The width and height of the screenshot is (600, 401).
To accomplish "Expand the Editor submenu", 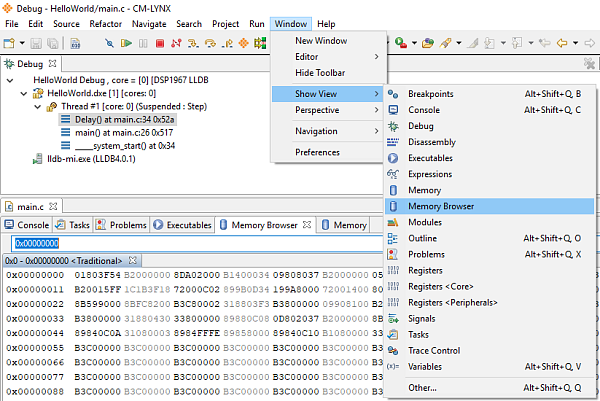I will (329, 57).
